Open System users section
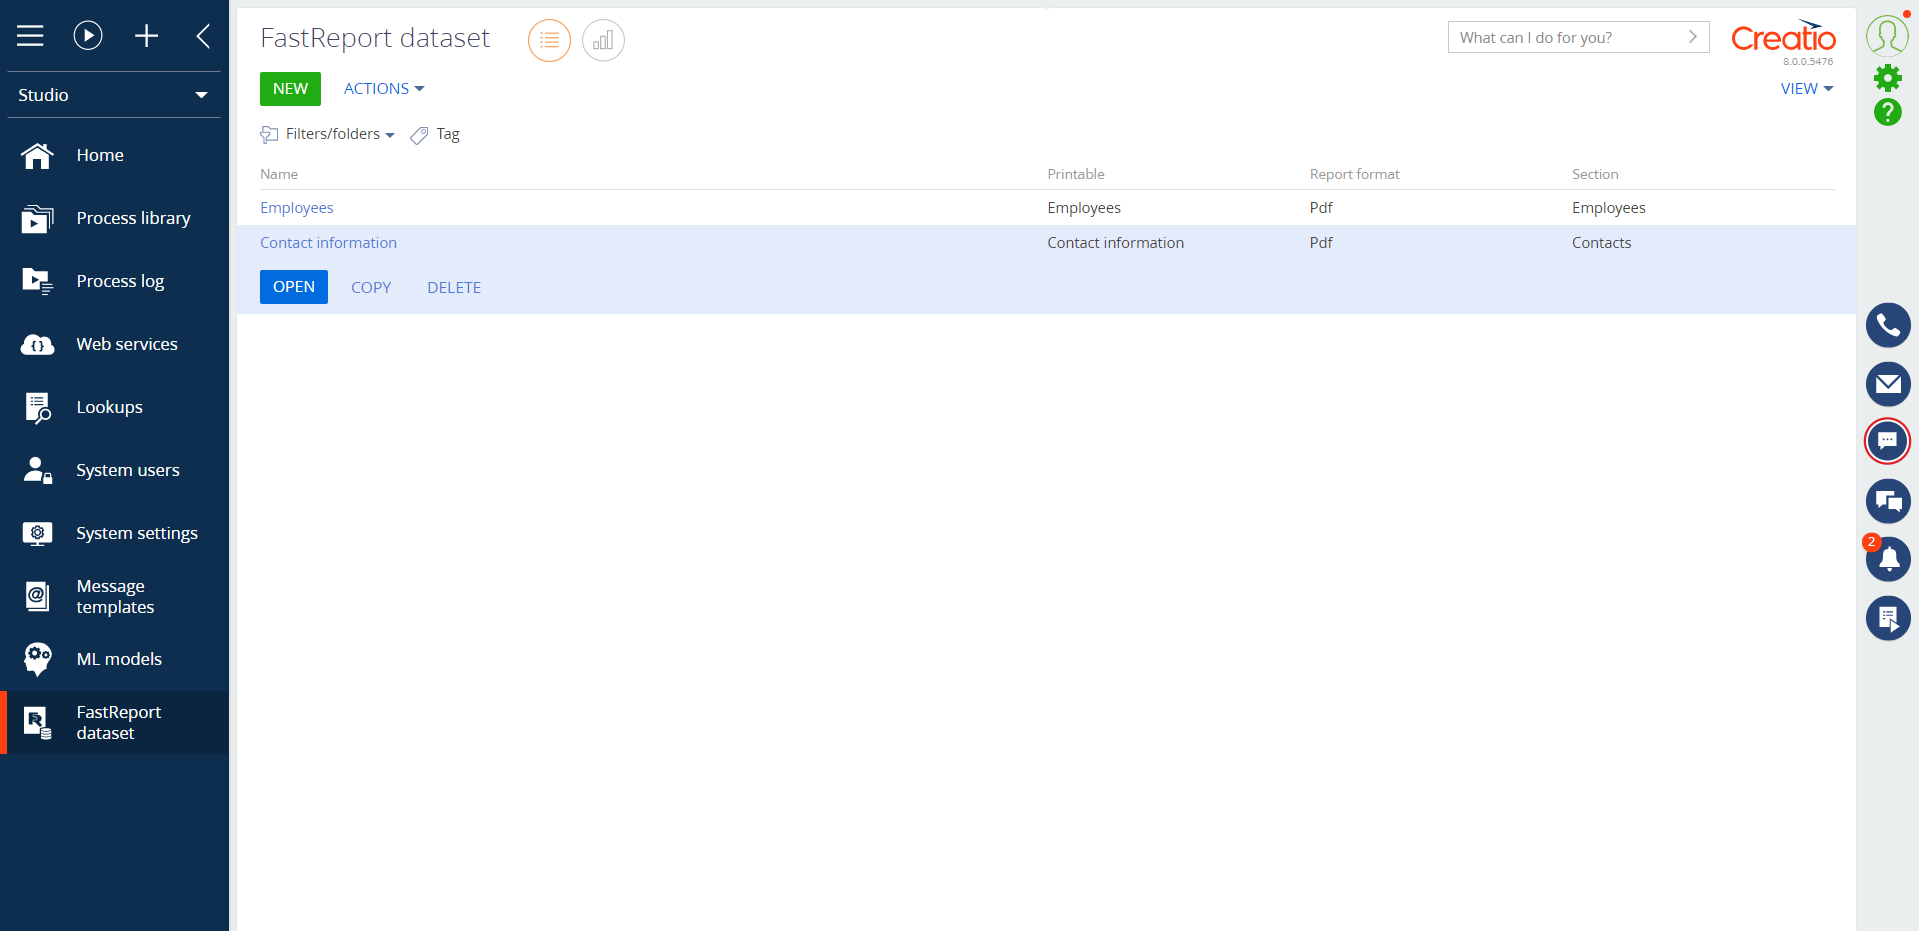Viewport: 1919px width, 931px height. [128, 470]
